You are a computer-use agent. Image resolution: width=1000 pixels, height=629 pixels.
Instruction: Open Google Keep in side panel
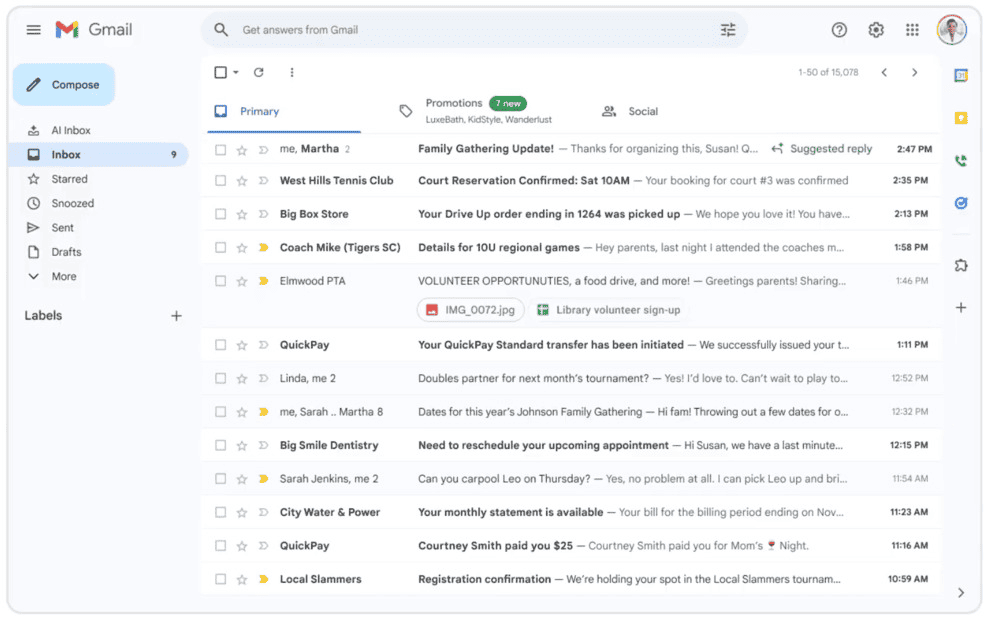point(961,118)
